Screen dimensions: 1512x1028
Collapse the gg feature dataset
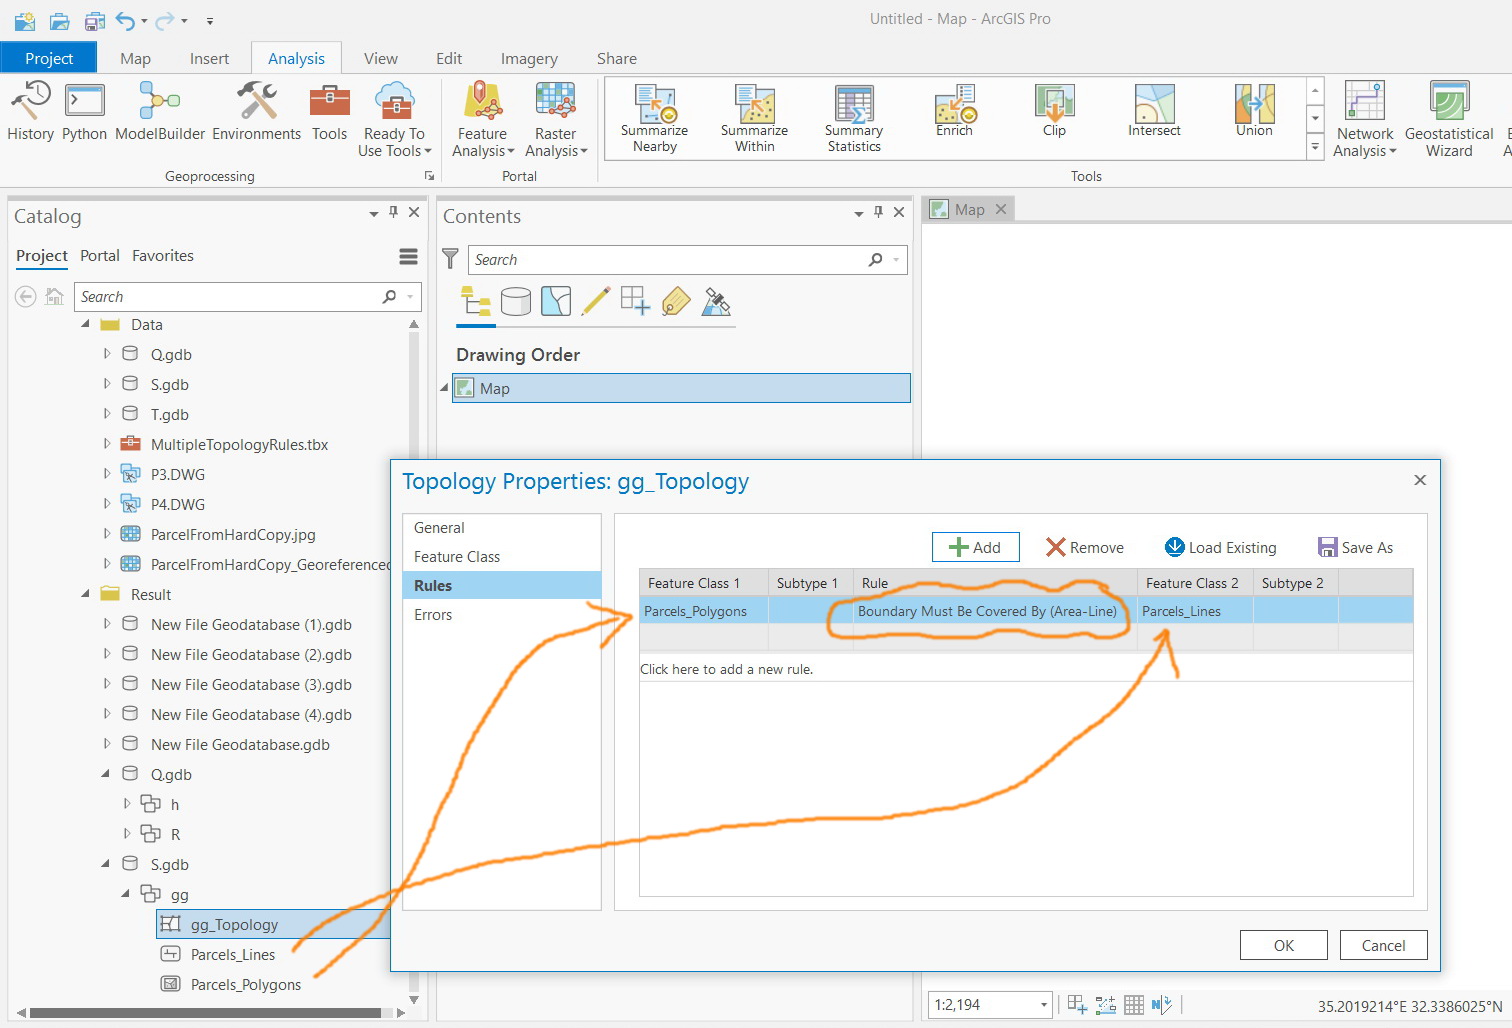click(126, 893)
